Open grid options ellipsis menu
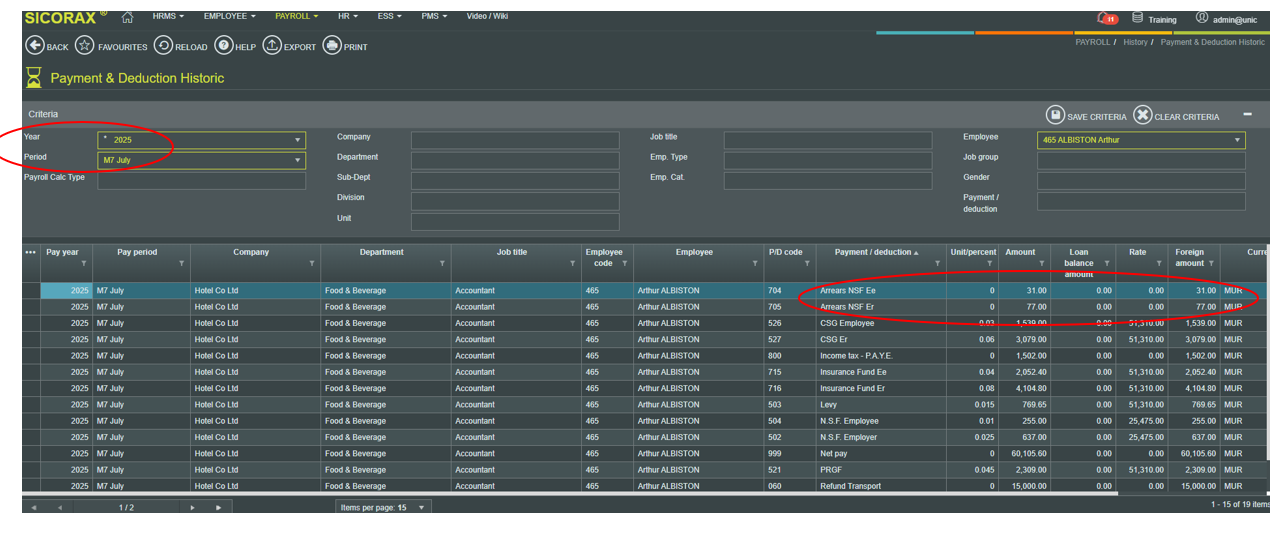Image resolution: width=1277 pixels, height=542 pixels. click(x=31, y=252)
